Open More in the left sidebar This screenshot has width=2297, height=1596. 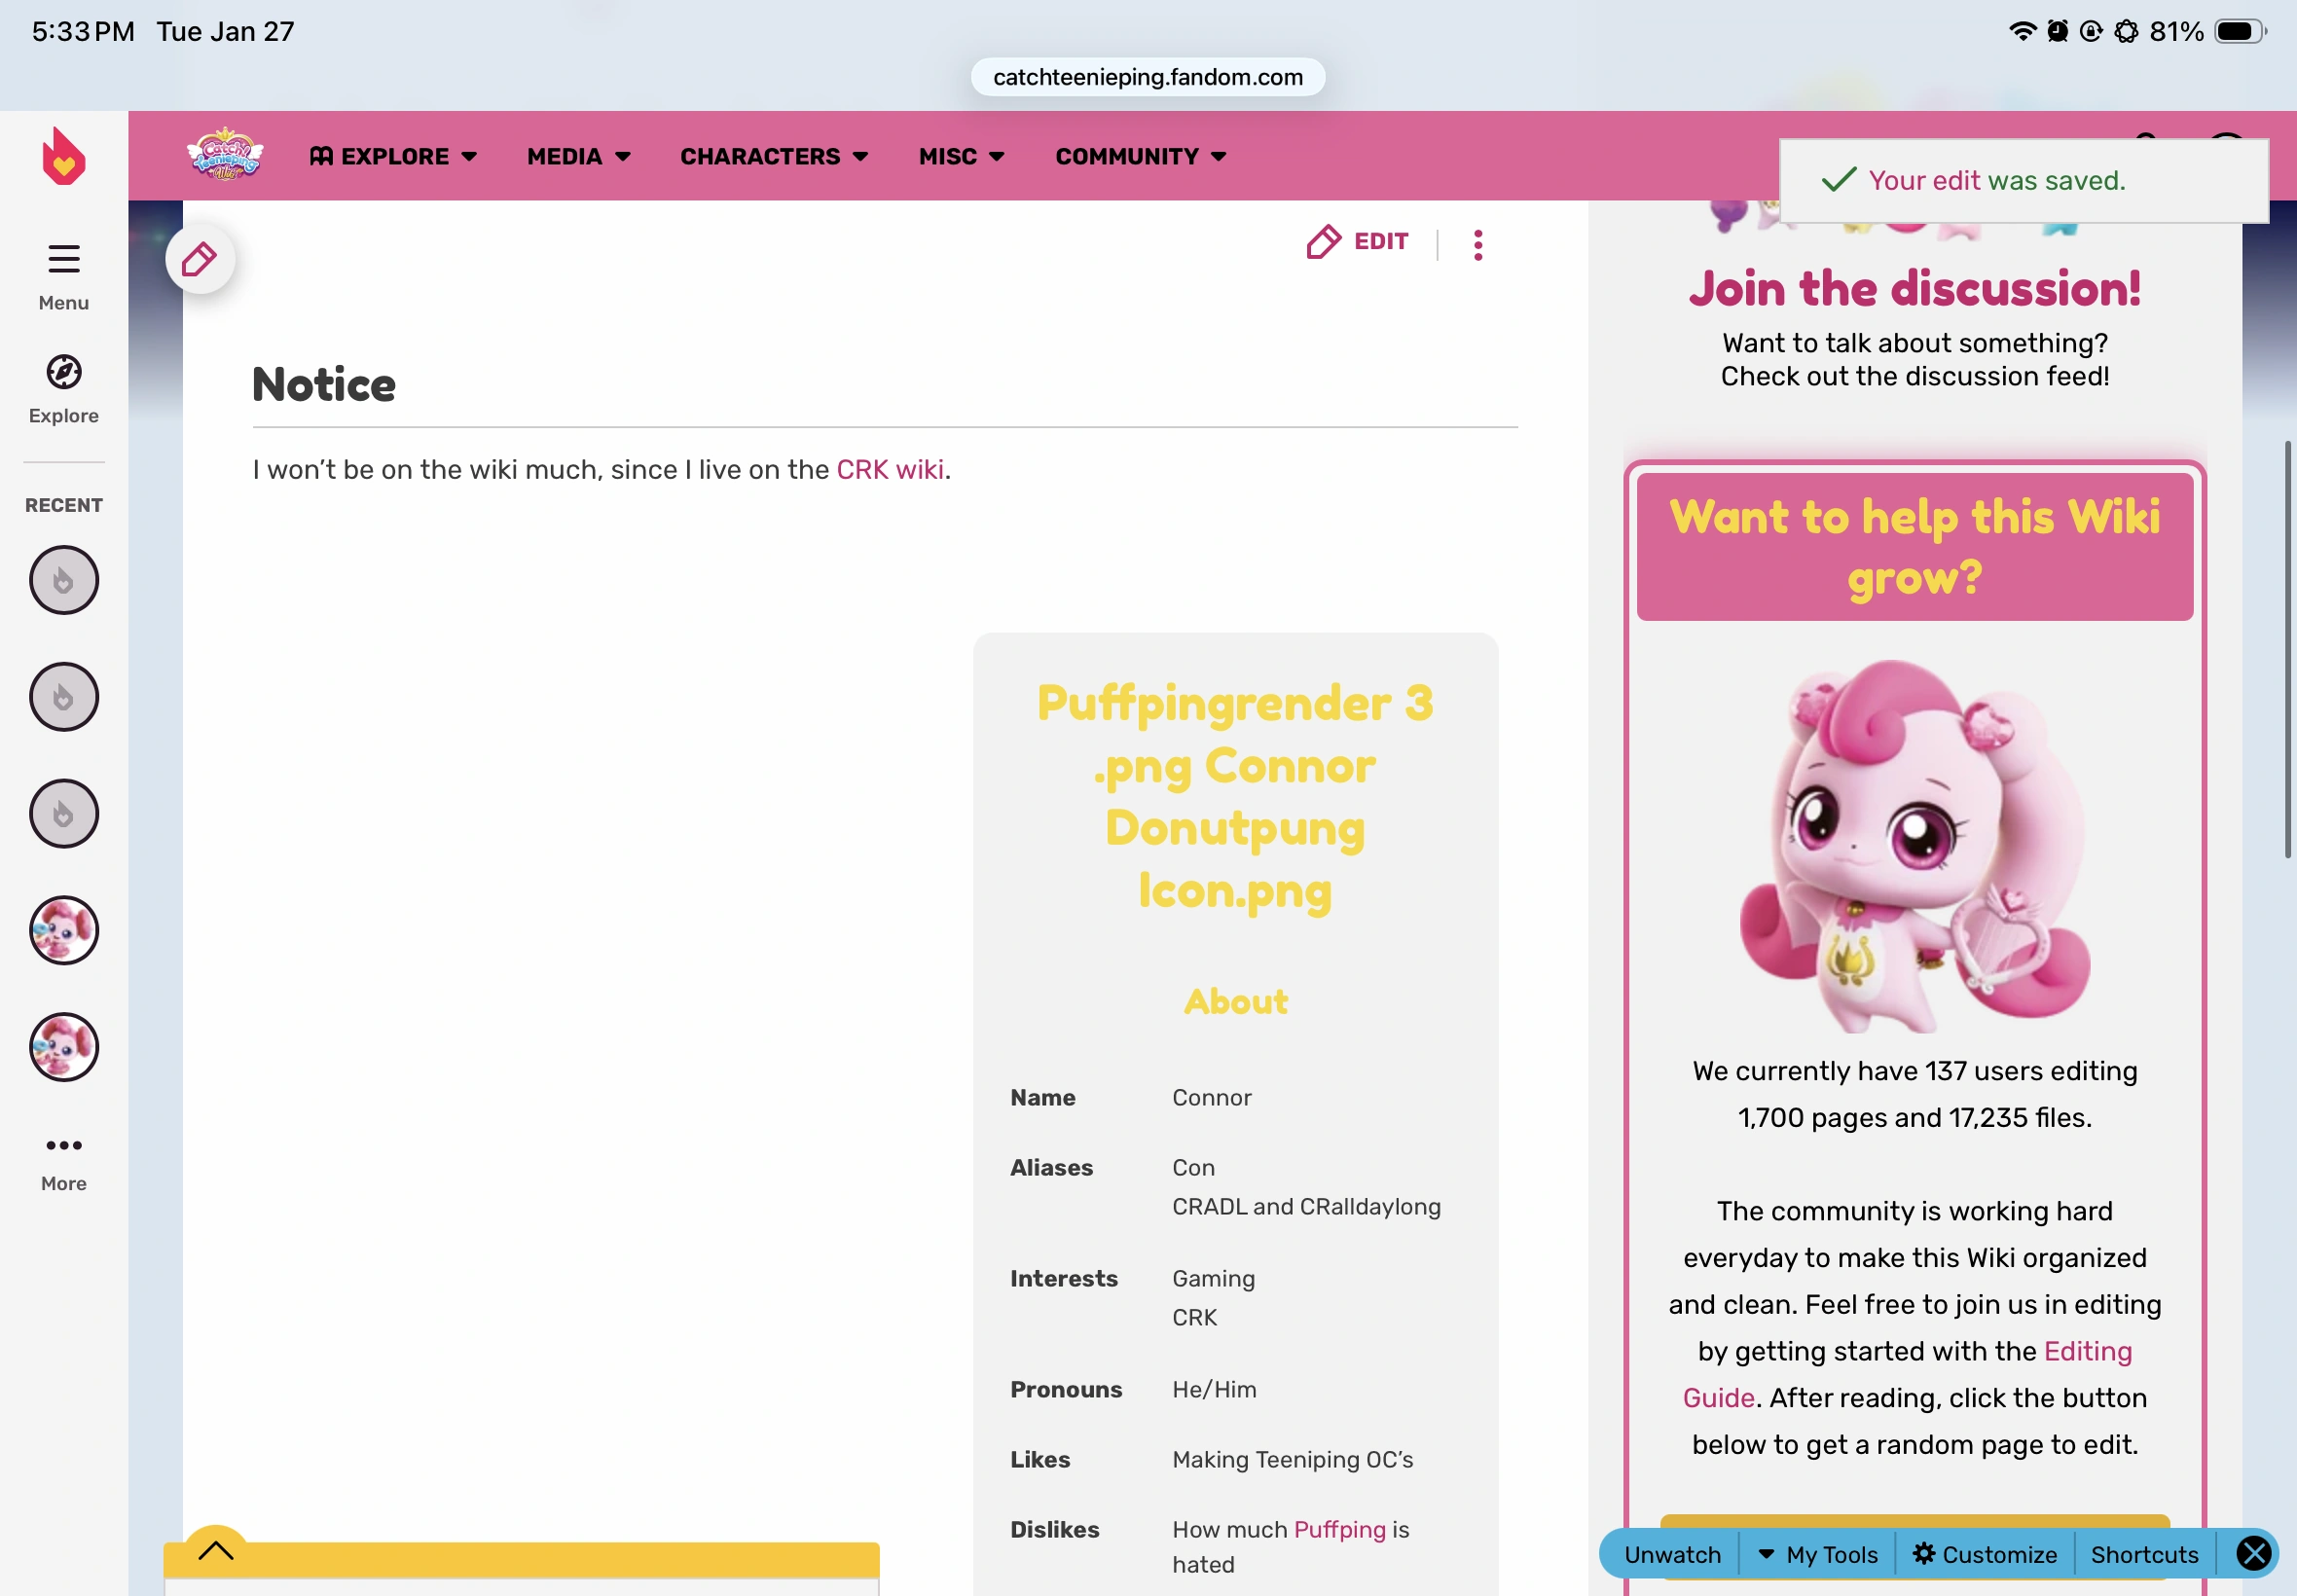(63, 1160)
